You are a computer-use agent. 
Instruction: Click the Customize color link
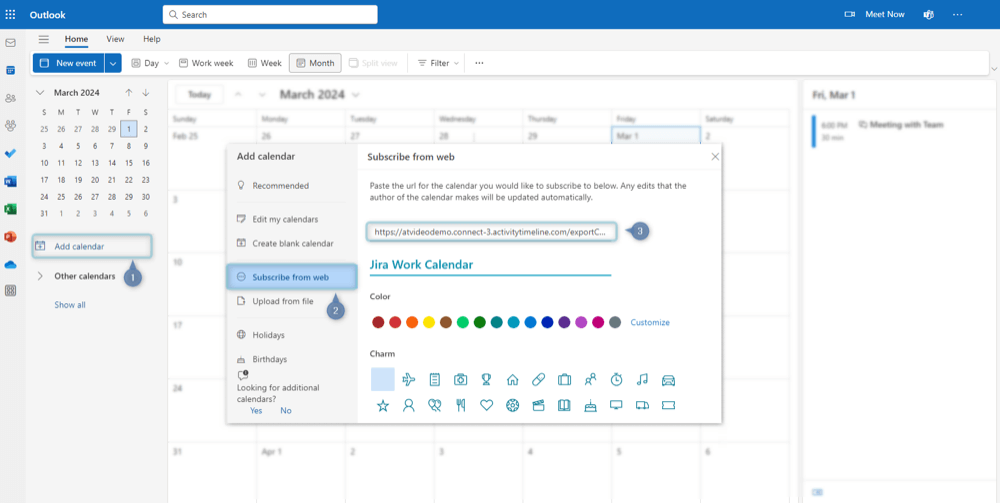point(650,323)
